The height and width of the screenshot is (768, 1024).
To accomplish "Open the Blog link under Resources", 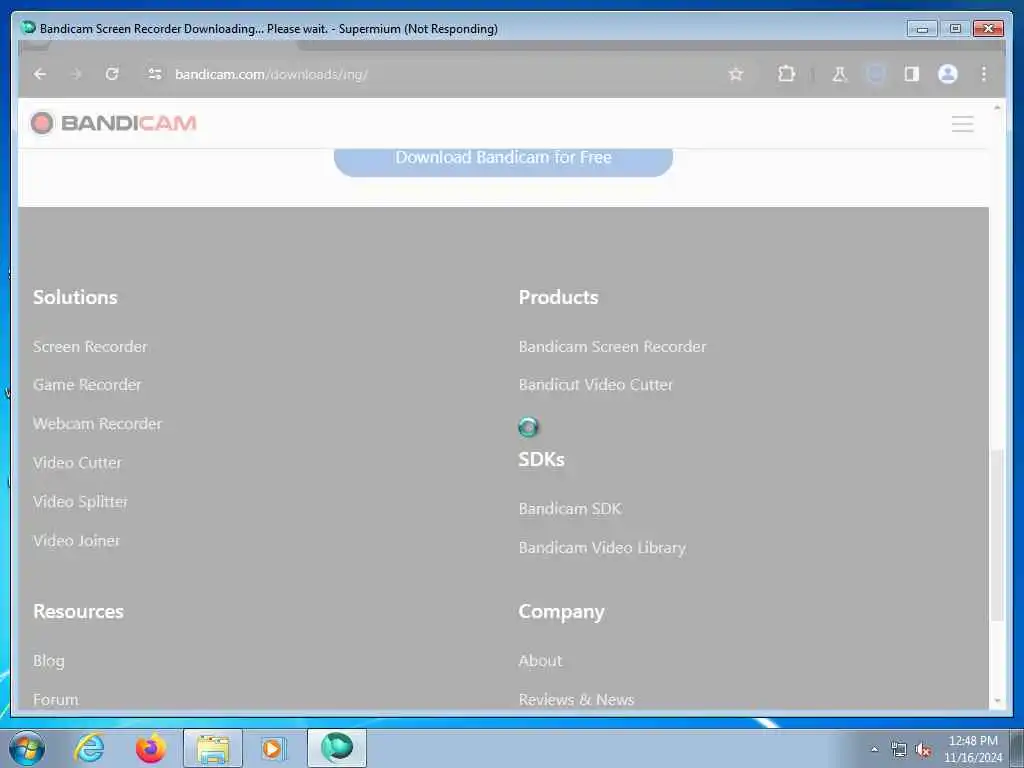I will point(49,661).
